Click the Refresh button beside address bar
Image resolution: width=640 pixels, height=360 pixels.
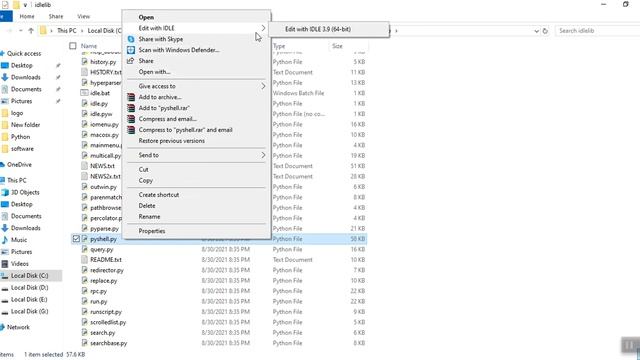[x=545, y=31]
